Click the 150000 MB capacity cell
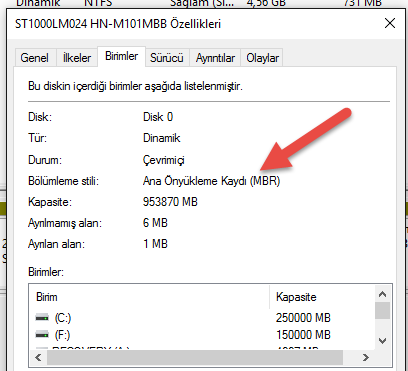The image size is (408, 371). [303, 334]
